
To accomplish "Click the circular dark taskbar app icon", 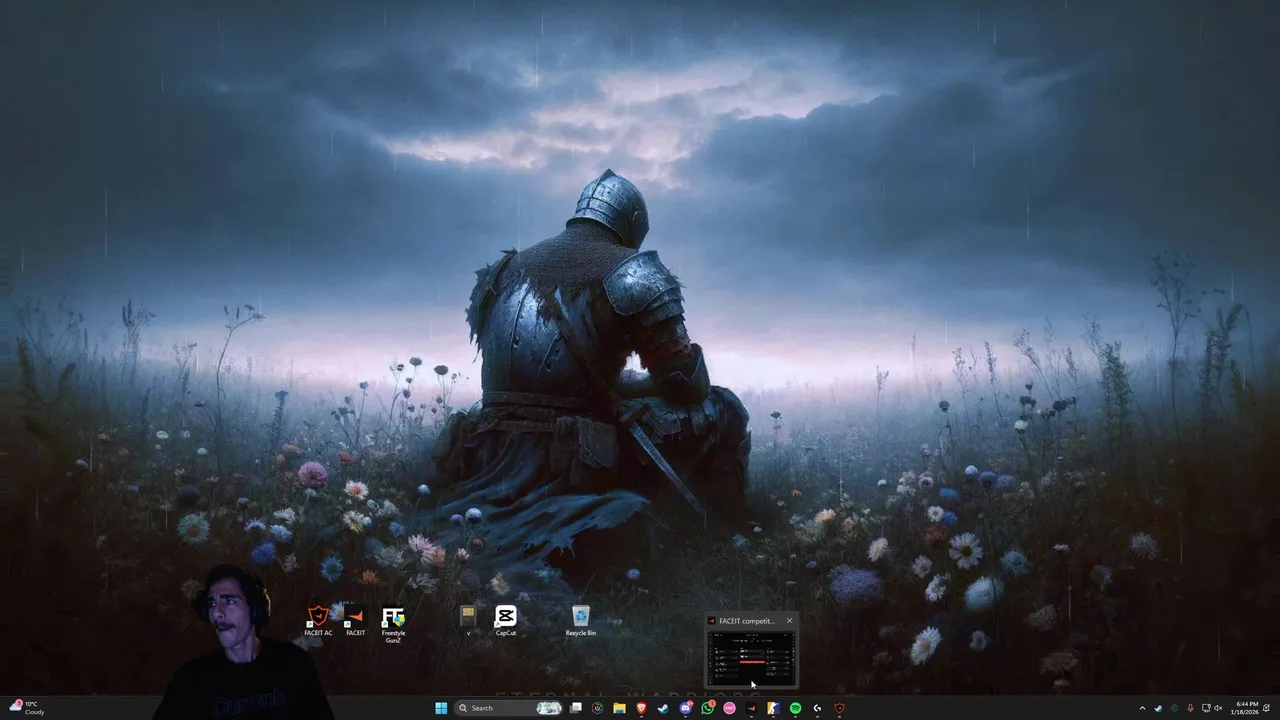I will point(597,708).
